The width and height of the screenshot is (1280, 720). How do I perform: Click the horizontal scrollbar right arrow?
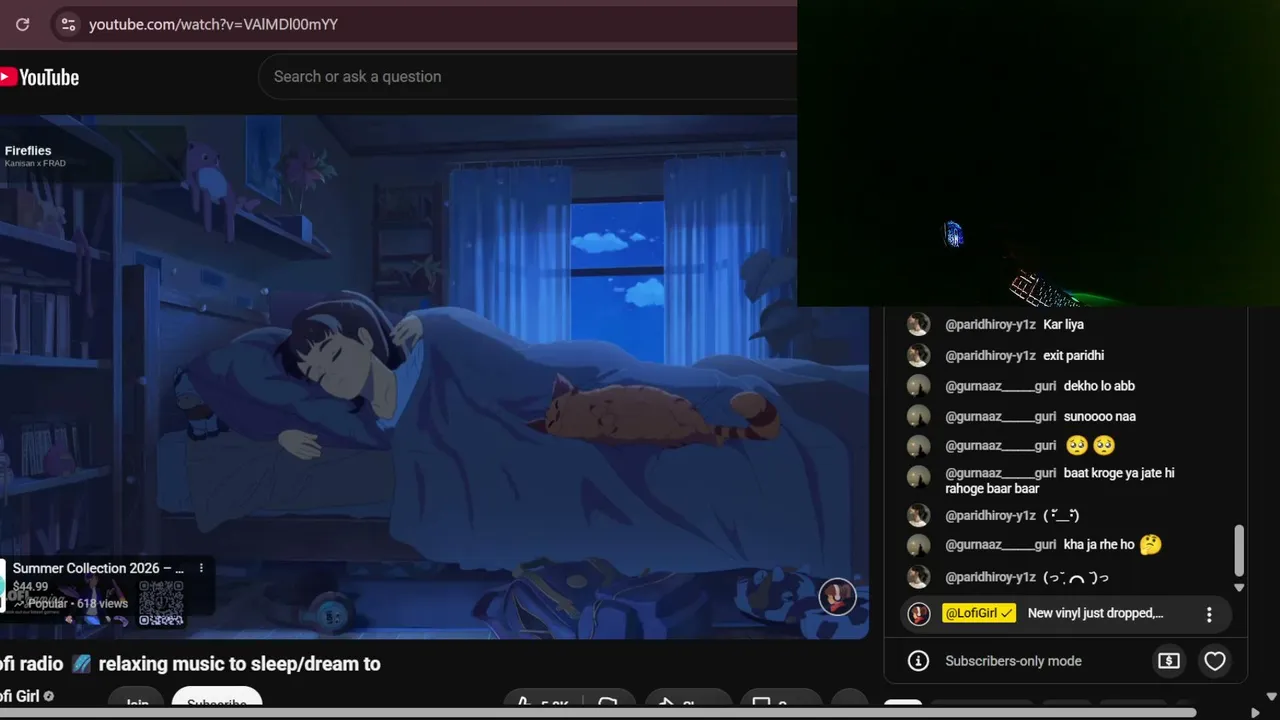click(x=1255, y=713)
